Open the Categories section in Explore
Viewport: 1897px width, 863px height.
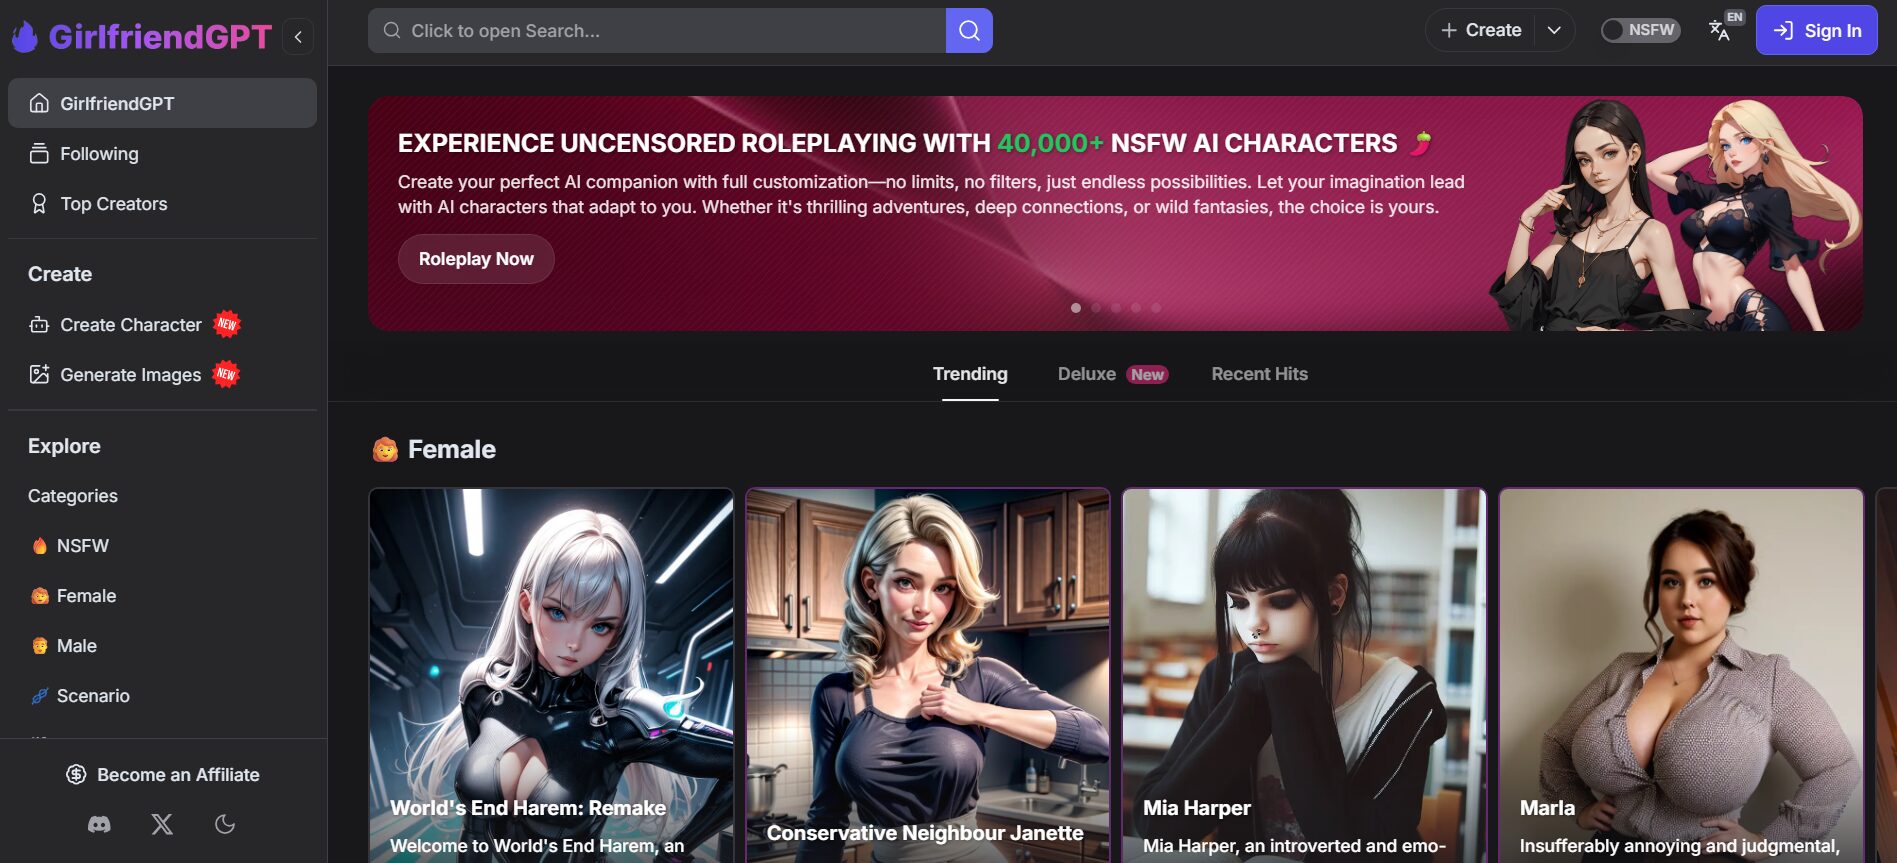73,496
